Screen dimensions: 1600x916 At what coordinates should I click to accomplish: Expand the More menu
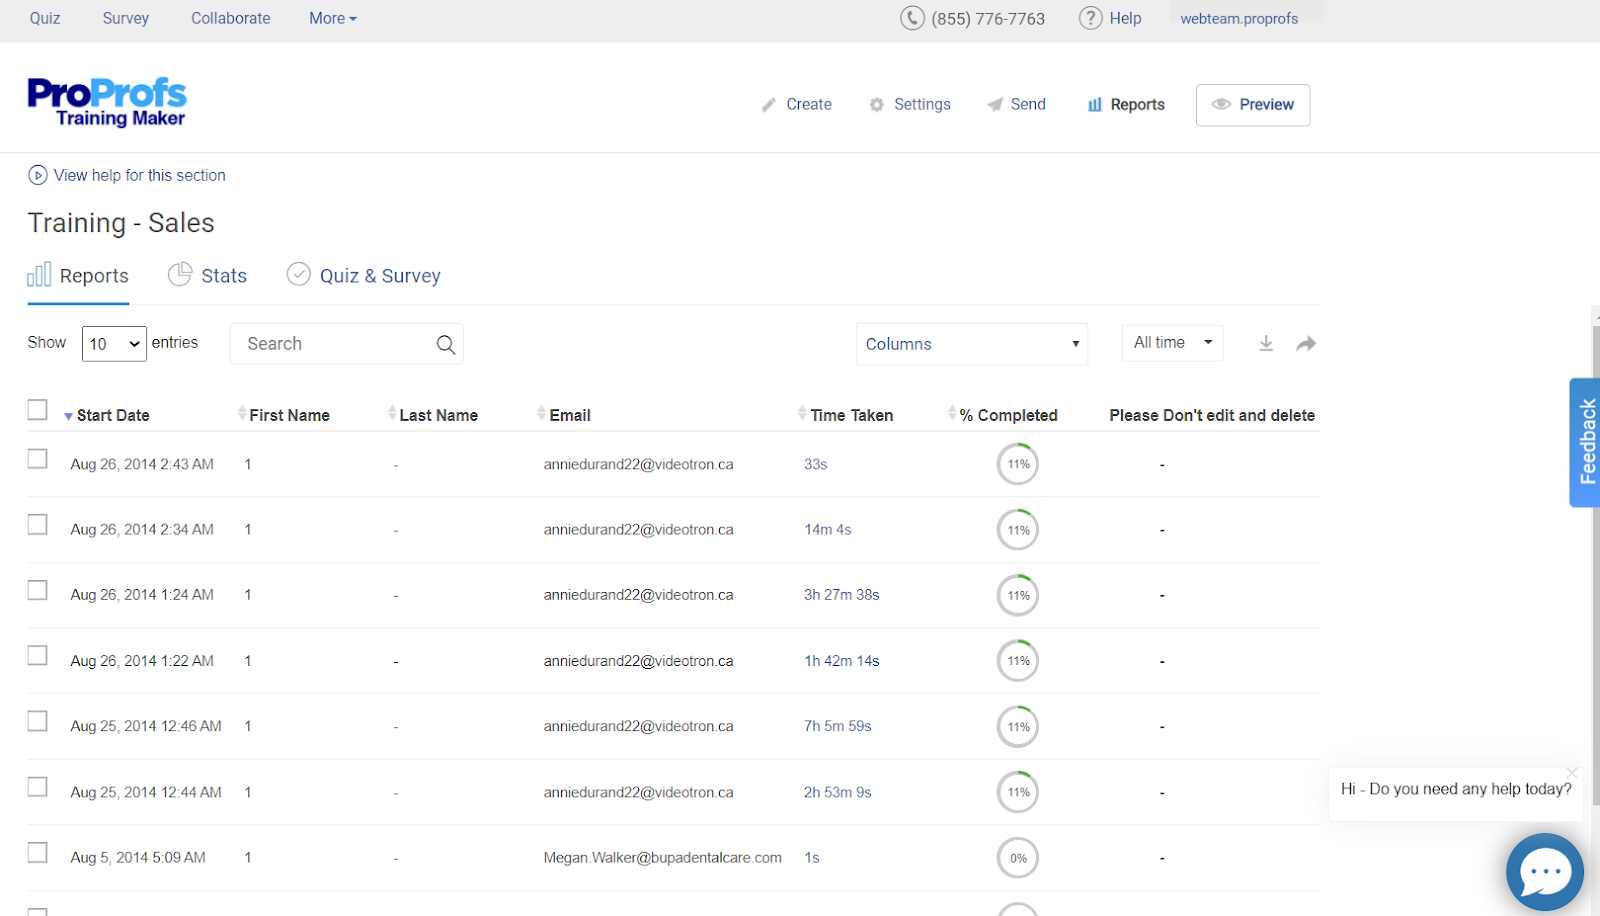332,18
